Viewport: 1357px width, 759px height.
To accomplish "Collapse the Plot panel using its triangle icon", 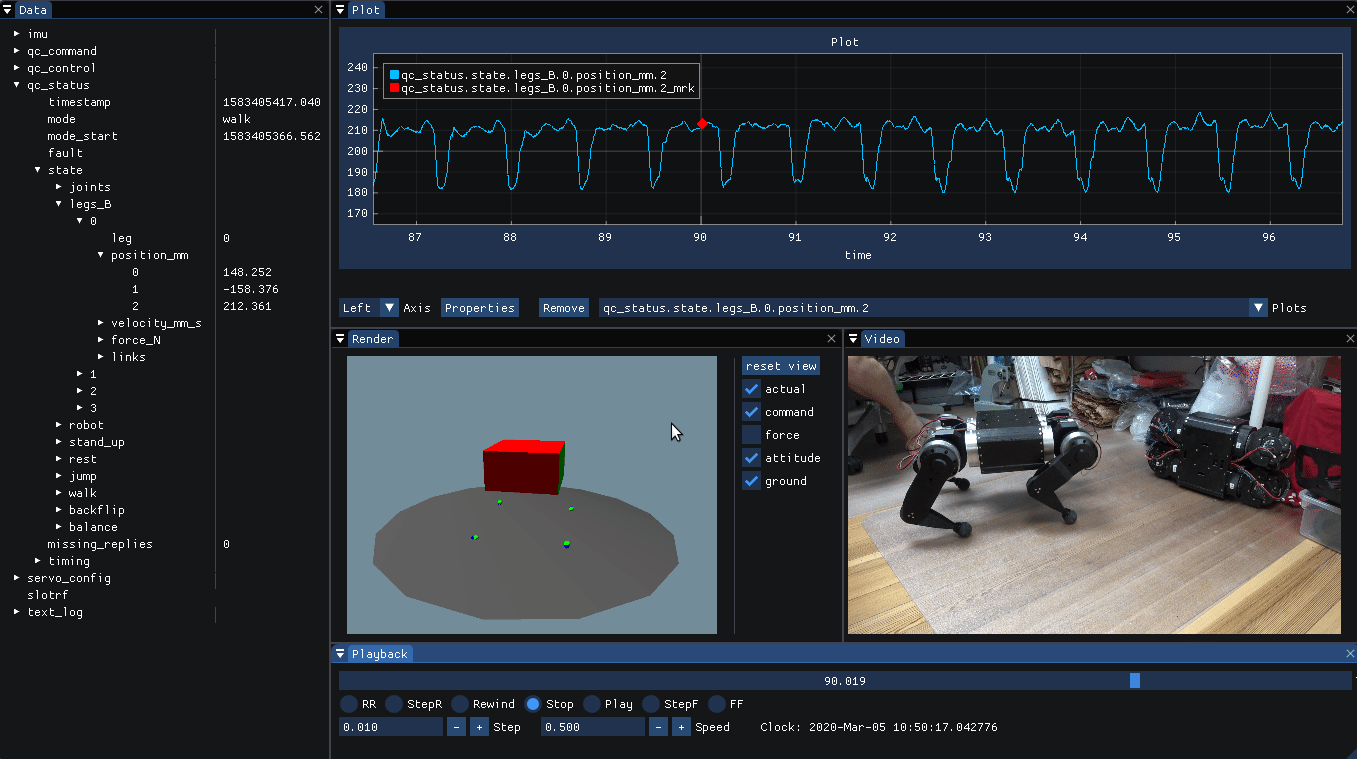I will 340,10.
